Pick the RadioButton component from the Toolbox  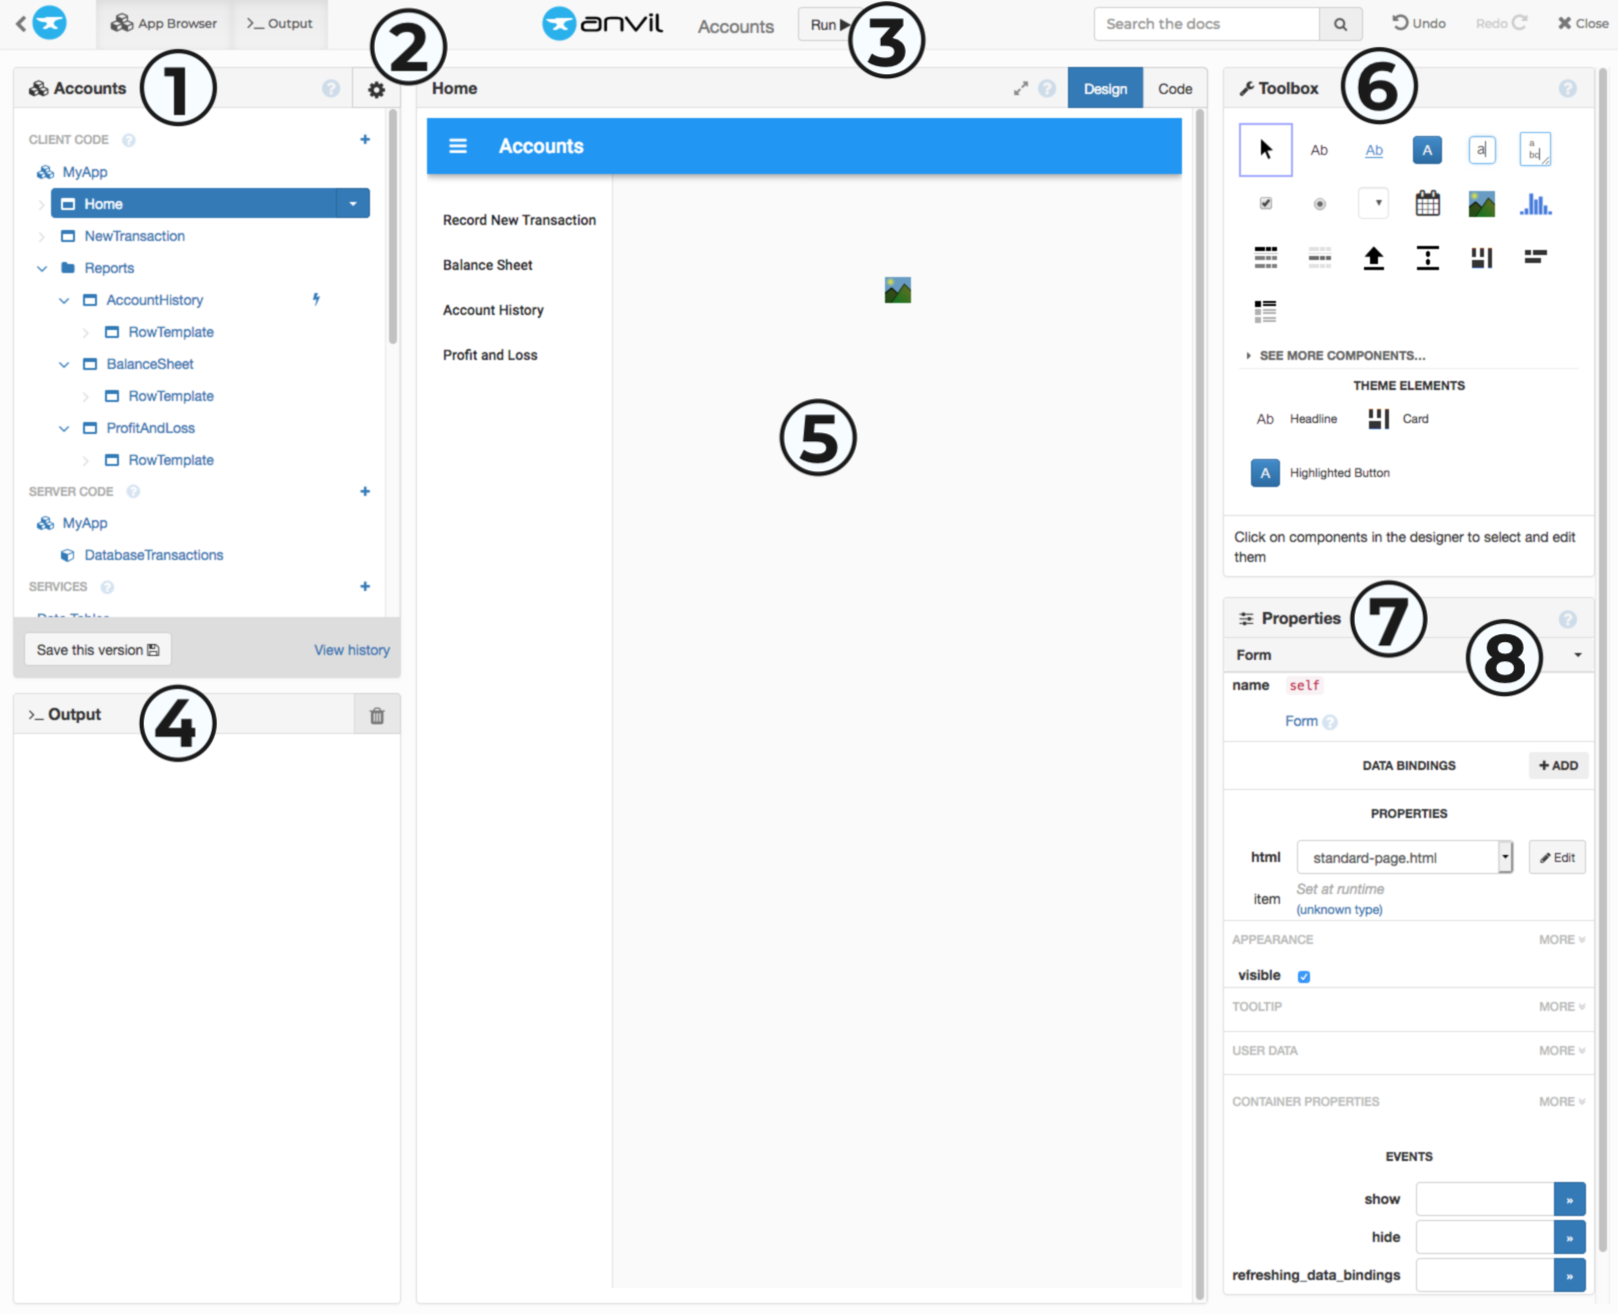pyautogui.click(x=1319, y=203)
